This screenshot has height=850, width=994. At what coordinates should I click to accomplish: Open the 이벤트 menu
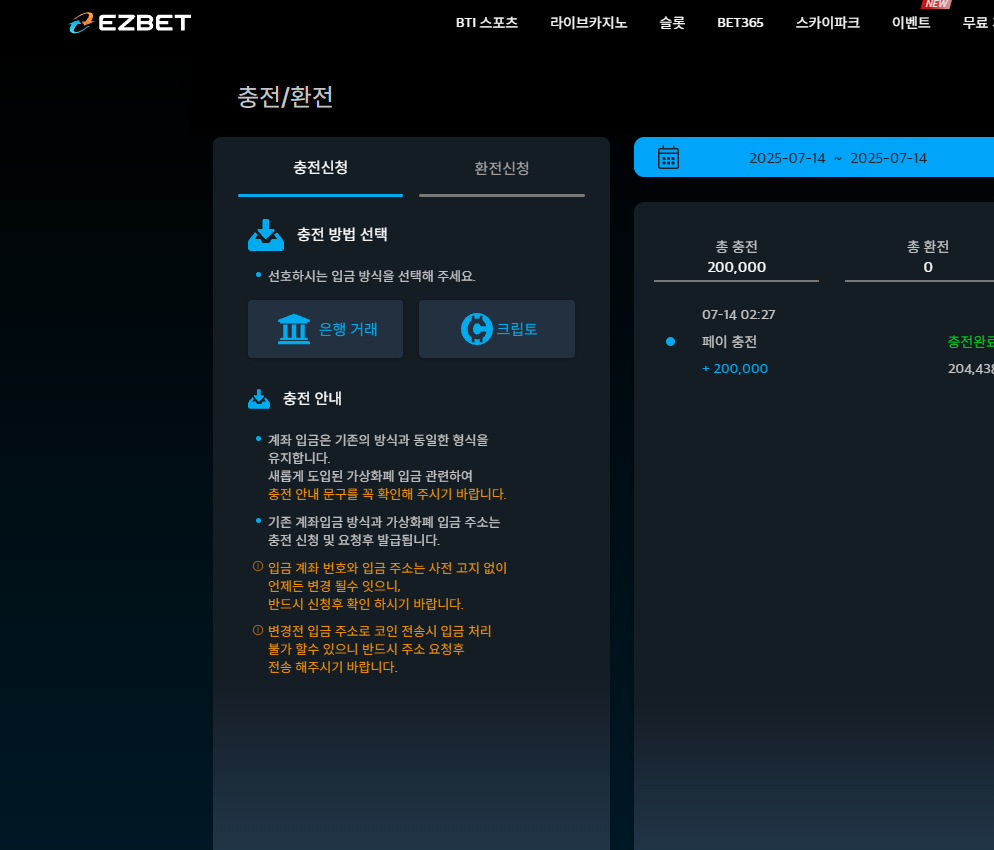[911, 23]
